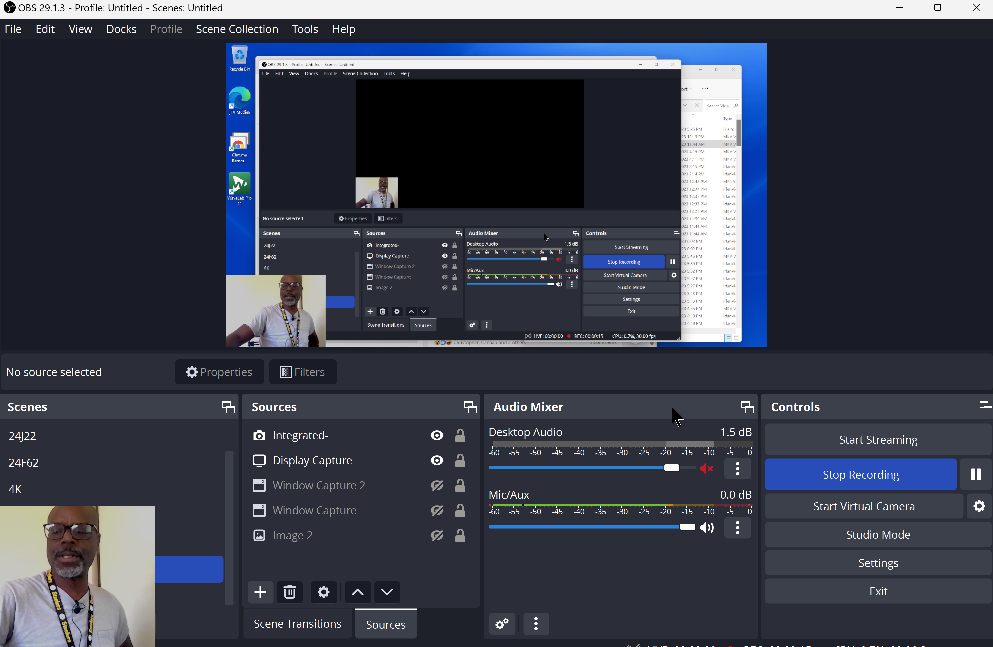Open the Profile menu
Screen dimensions: 993x647
point(166,29)
